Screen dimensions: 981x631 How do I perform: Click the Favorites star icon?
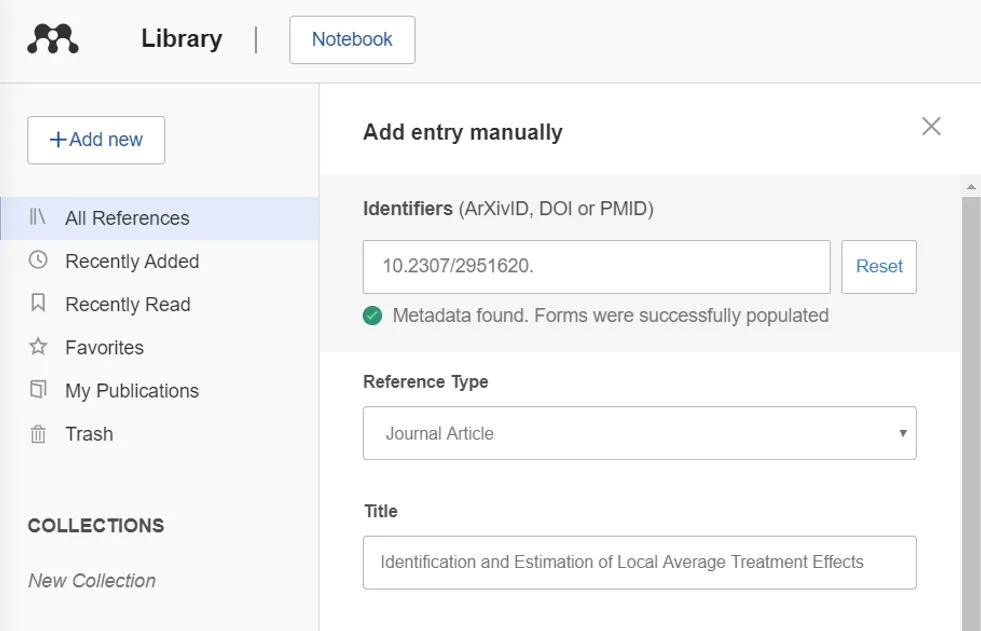(38, 347)
